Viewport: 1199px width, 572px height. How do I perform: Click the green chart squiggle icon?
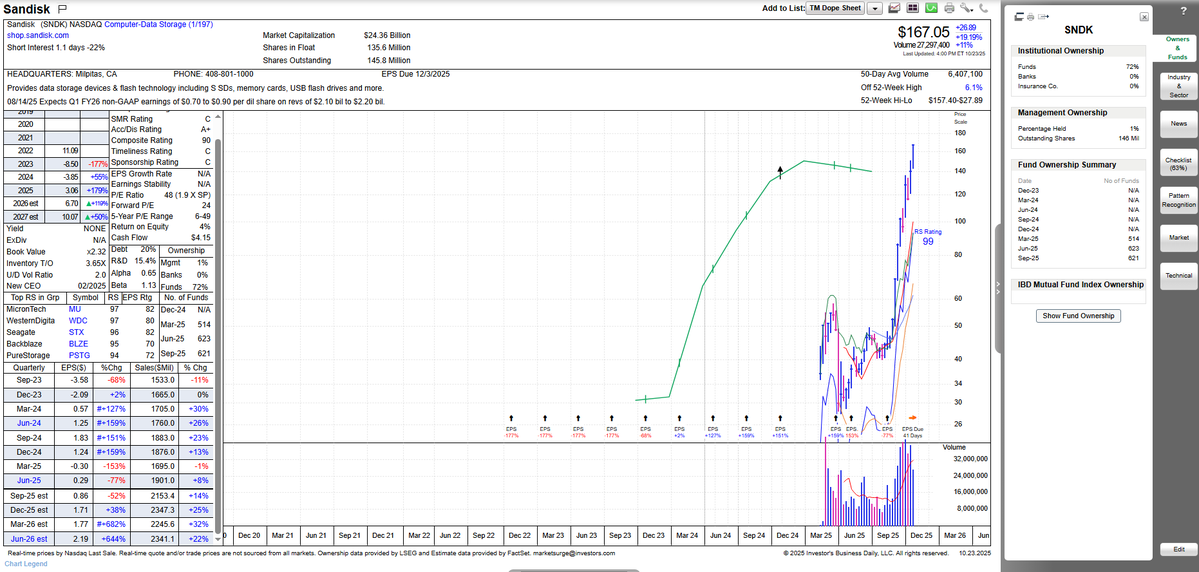click(x=931, y=8)
